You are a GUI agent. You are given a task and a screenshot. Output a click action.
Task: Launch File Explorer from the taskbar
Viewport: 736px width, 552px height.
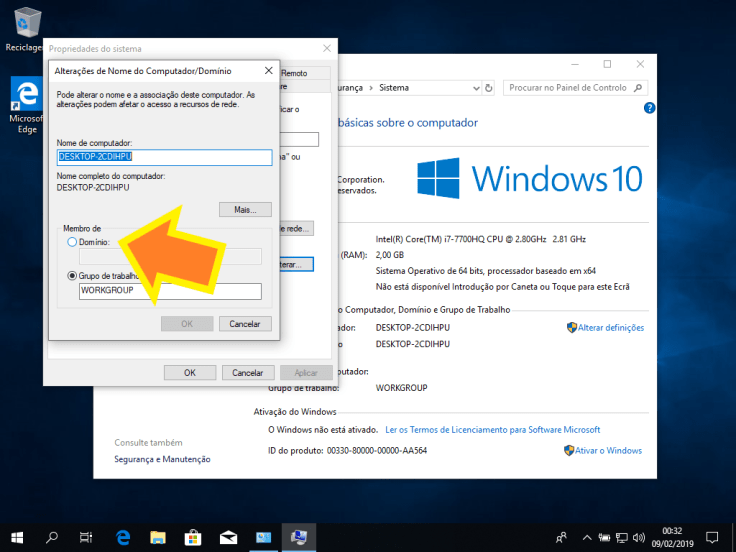[158, 537]
